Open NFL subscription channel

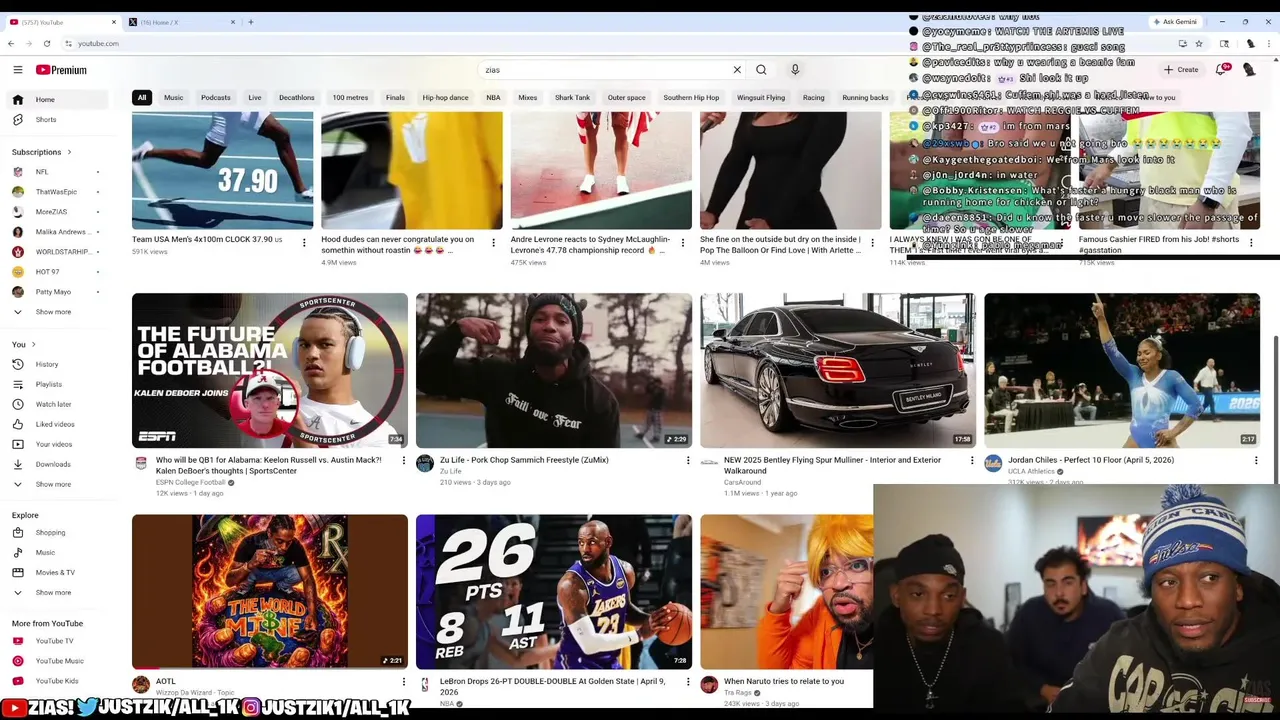click(42, 172)
